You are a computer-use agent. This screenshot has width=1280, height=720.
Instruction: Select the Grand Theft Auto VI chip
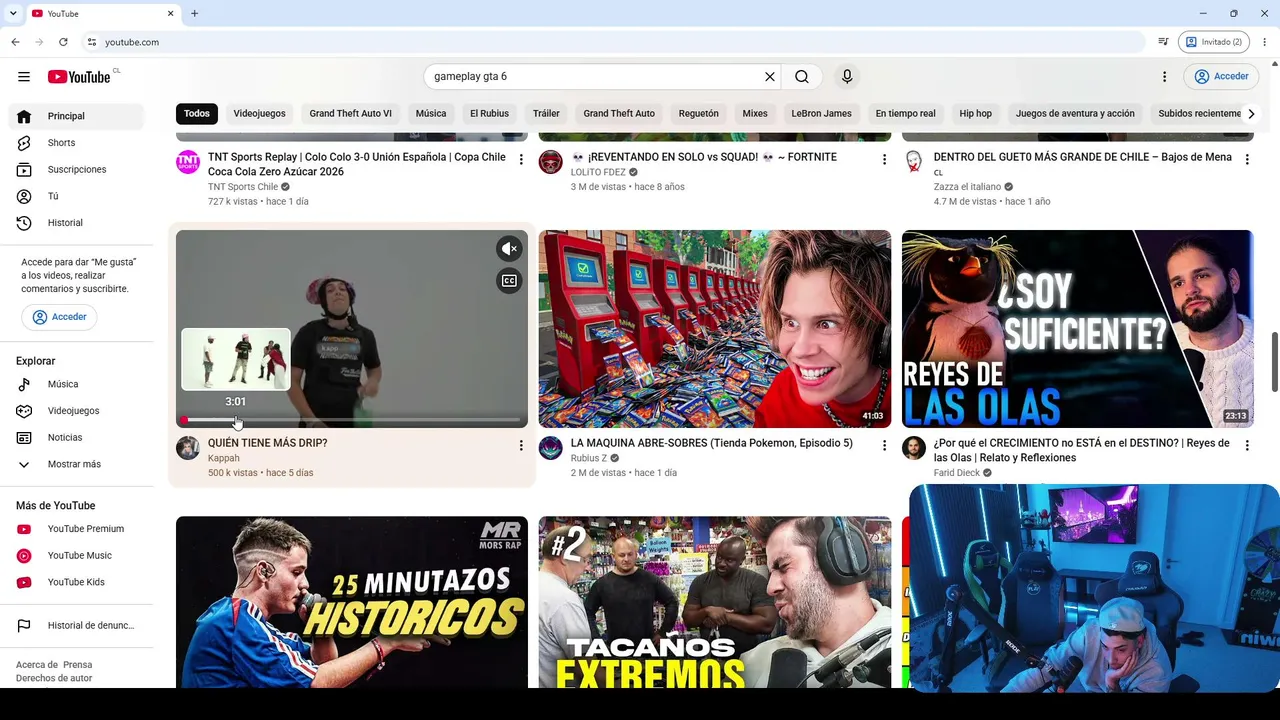coord(350,114)
